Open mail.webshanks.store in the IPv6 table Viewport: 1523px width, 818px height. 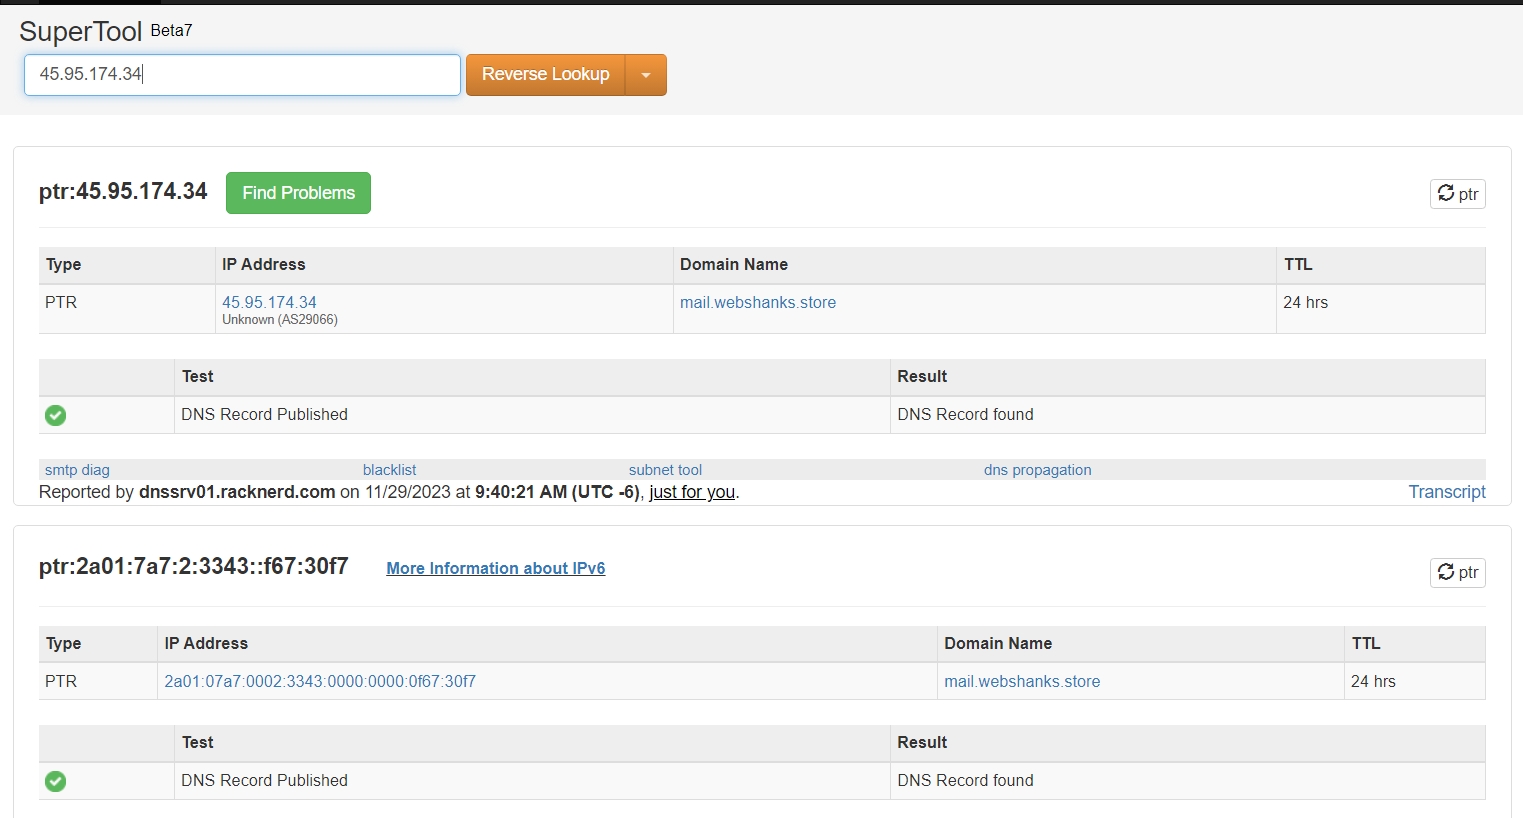point(1021,681)
